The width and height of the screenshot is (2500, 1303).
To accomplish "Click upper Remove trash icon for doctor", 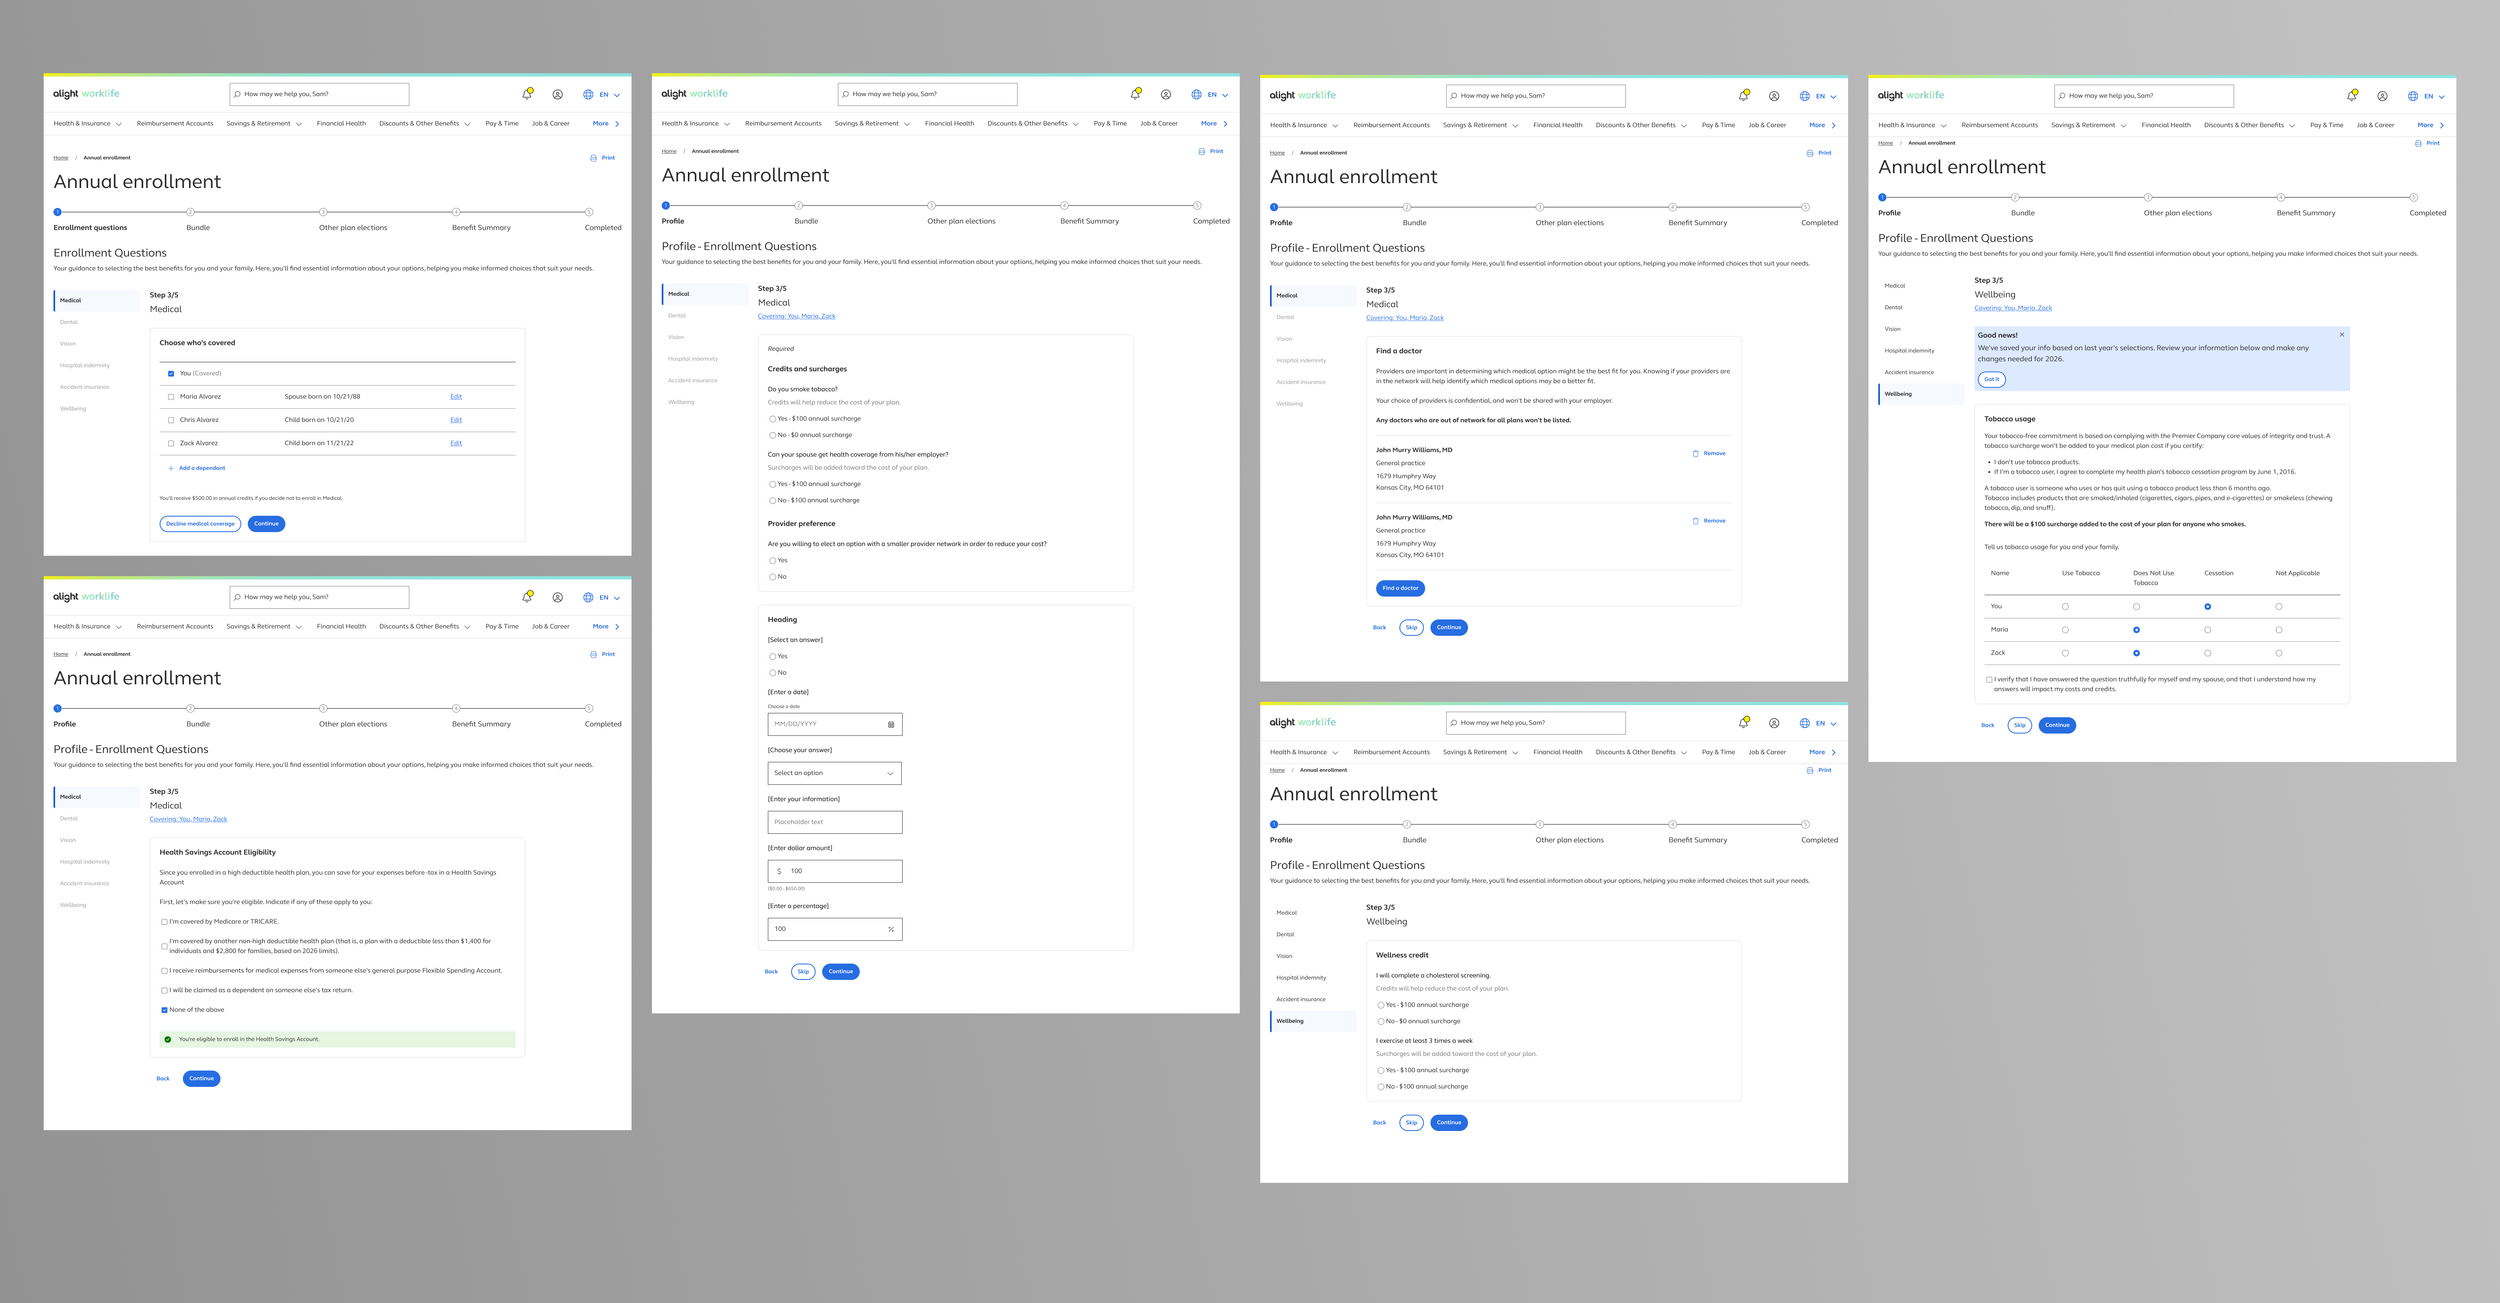I will tap(1695, 454).
